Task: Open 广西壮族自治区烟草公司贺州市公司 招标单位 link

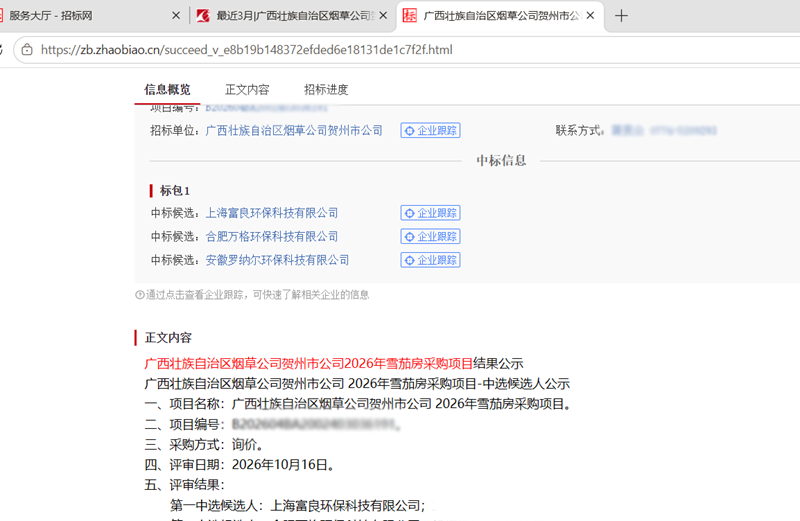Action: click(294, 131)
